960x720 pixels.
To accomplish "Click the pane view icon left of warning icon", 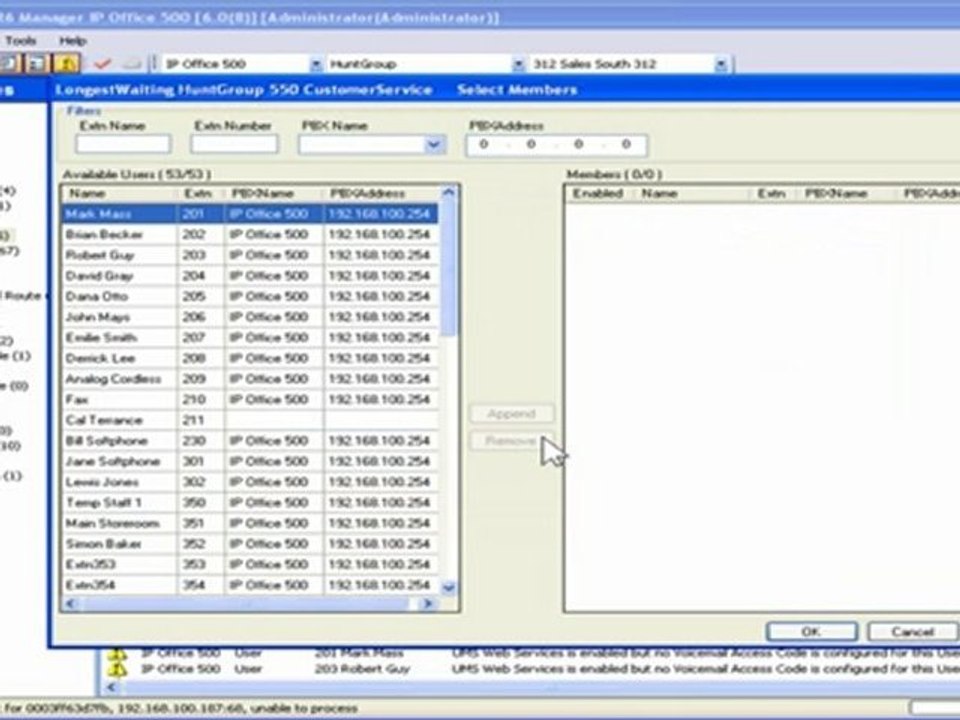I will click(x=38, y=63).
